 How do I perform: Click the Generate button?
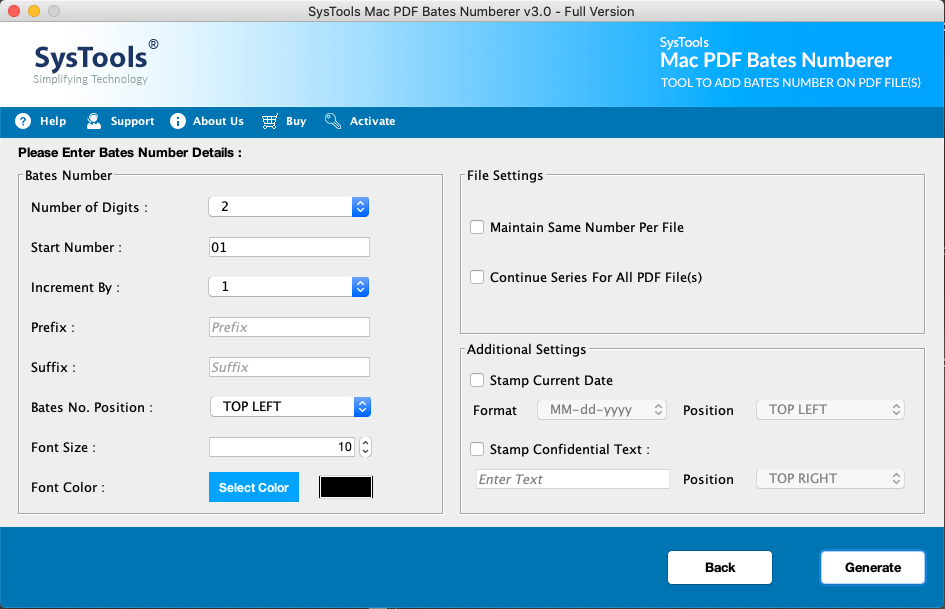point(873,567)
